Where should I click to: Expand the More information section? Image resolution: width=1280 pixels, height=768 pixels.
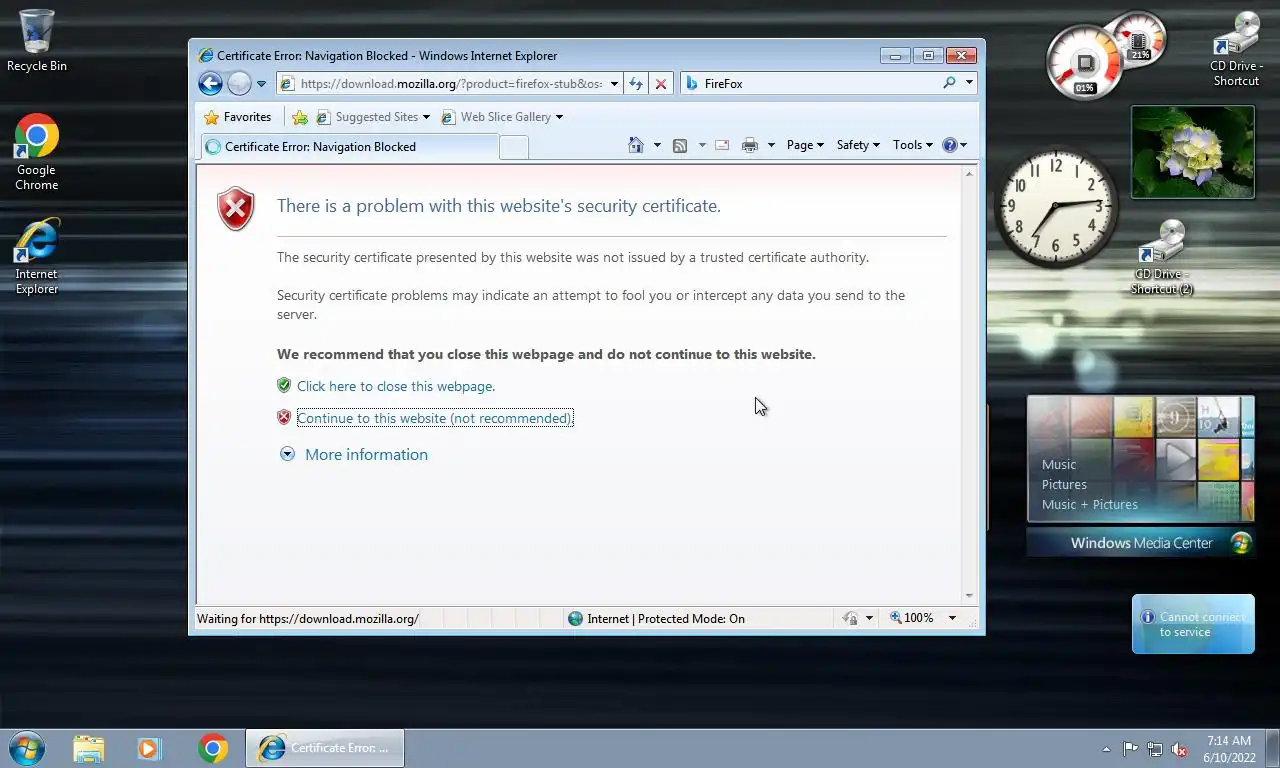click(x=366, y=454)
